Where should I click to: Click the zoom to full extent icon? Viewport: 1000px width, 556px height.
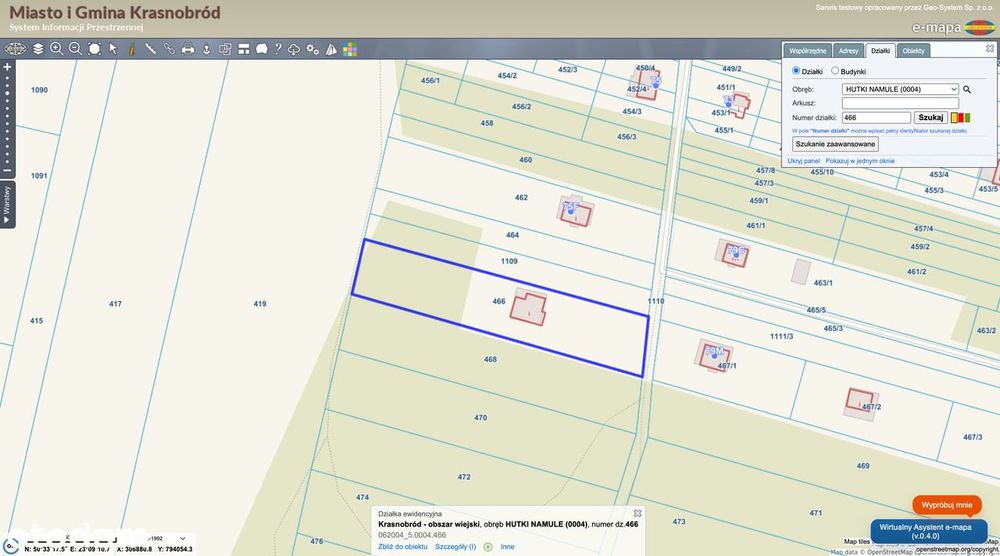click(x=94, y=49)
